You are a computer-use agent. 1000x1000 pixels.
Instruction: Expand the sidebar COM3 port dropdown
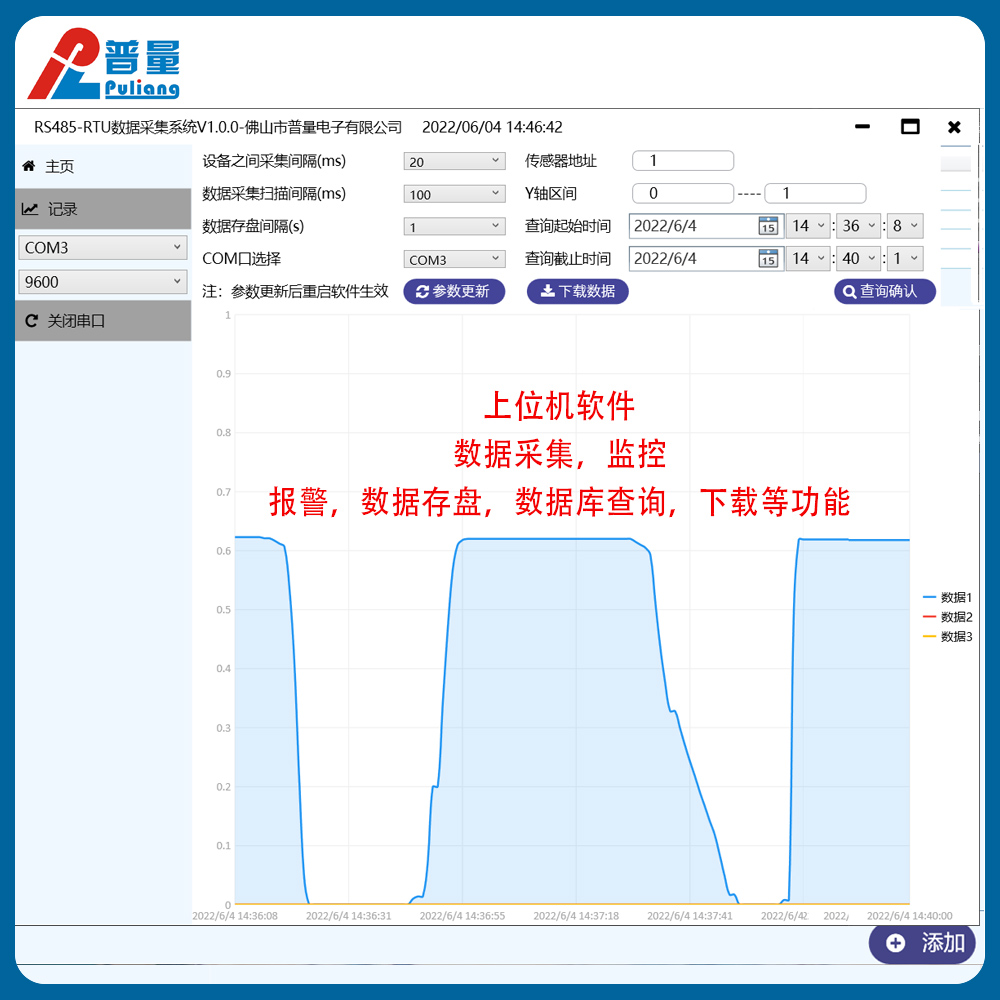click(x=103, y=247)
